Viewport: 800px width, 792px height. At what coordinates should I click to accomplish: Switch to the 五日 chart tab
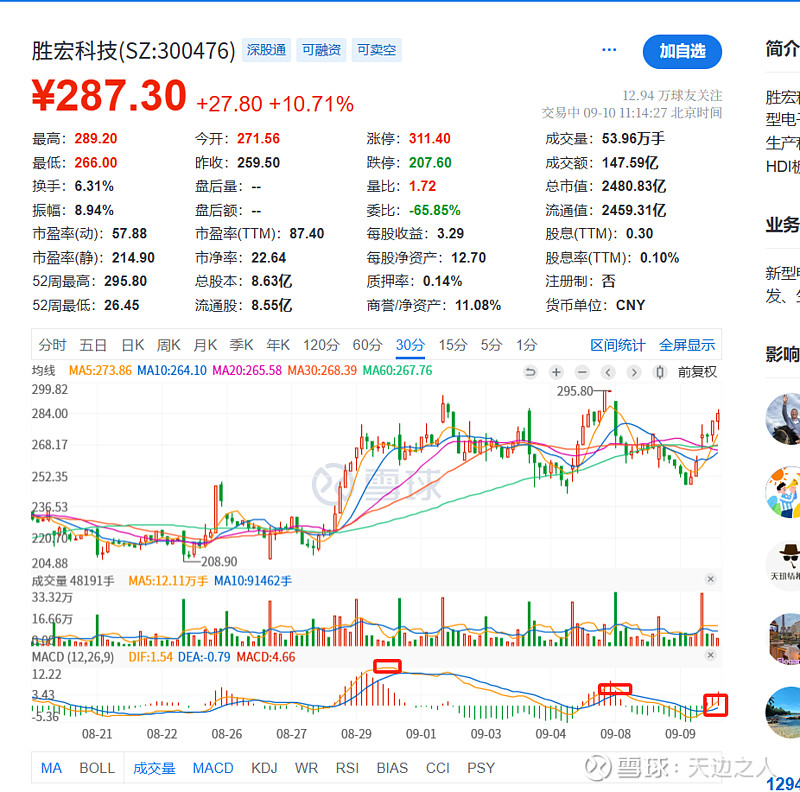(x=93, y=345)
